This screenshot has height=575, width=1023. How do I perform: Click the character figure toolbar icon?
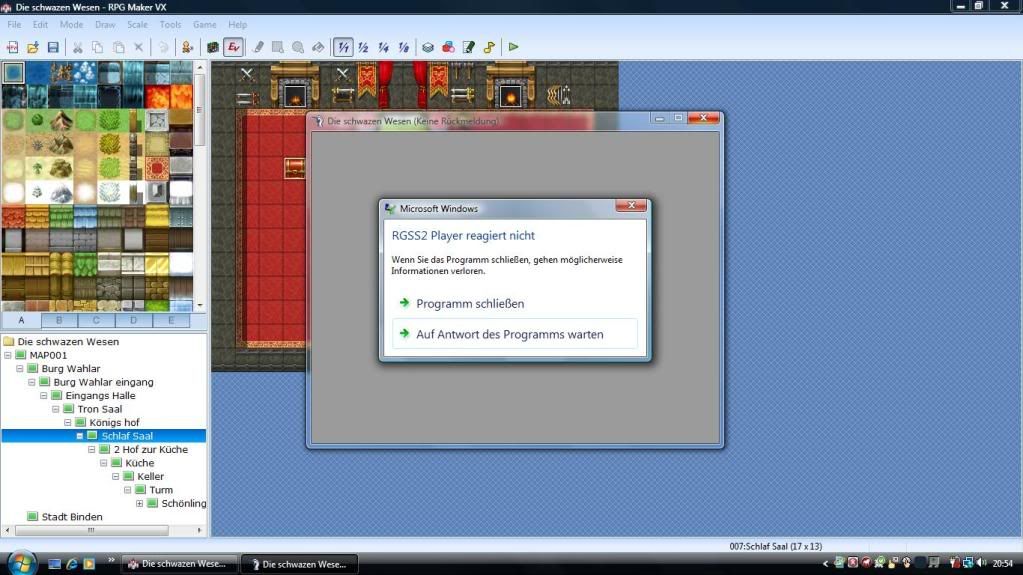187,47
